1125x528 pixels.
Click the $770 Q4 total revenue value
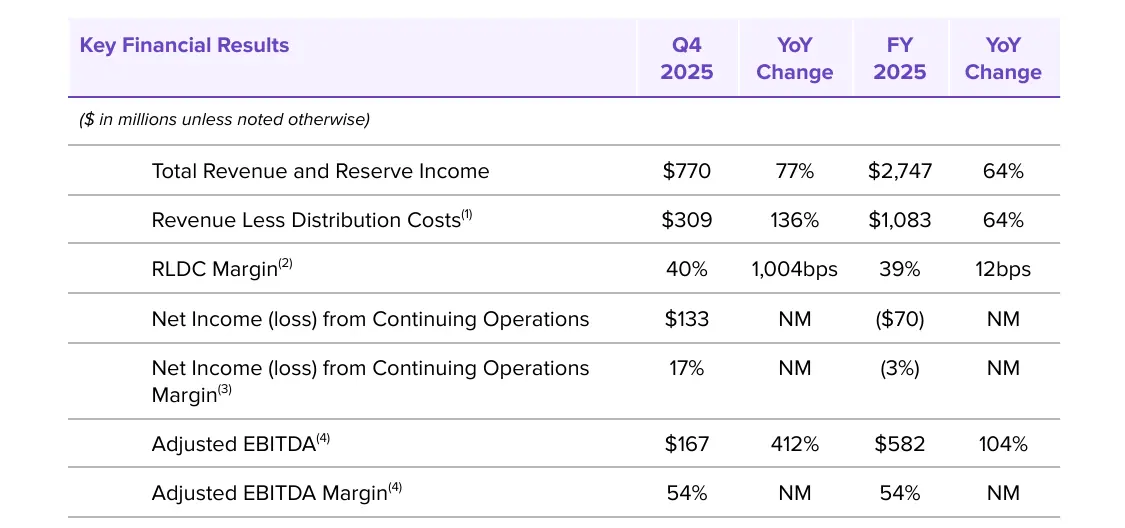687,171
